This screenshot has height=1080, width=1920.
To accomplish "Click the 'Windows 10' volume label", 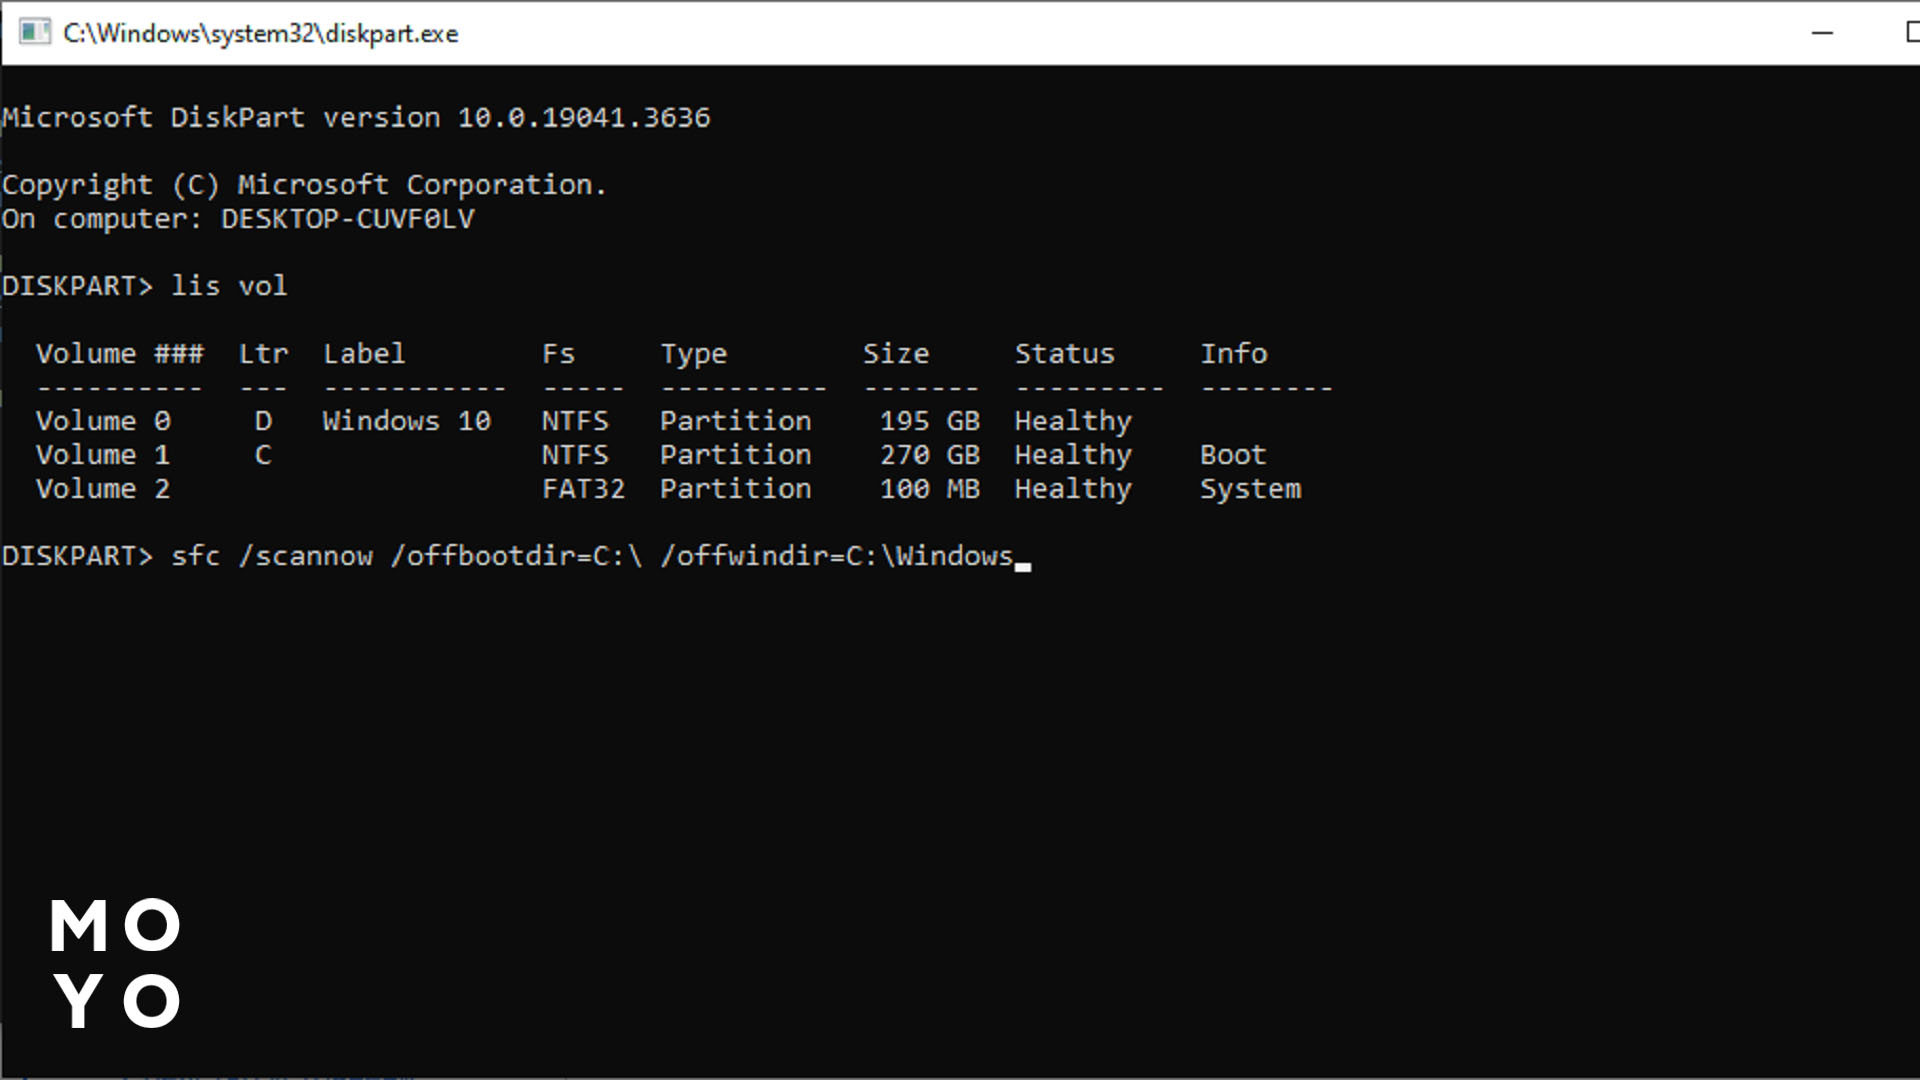I will [406, 421].
